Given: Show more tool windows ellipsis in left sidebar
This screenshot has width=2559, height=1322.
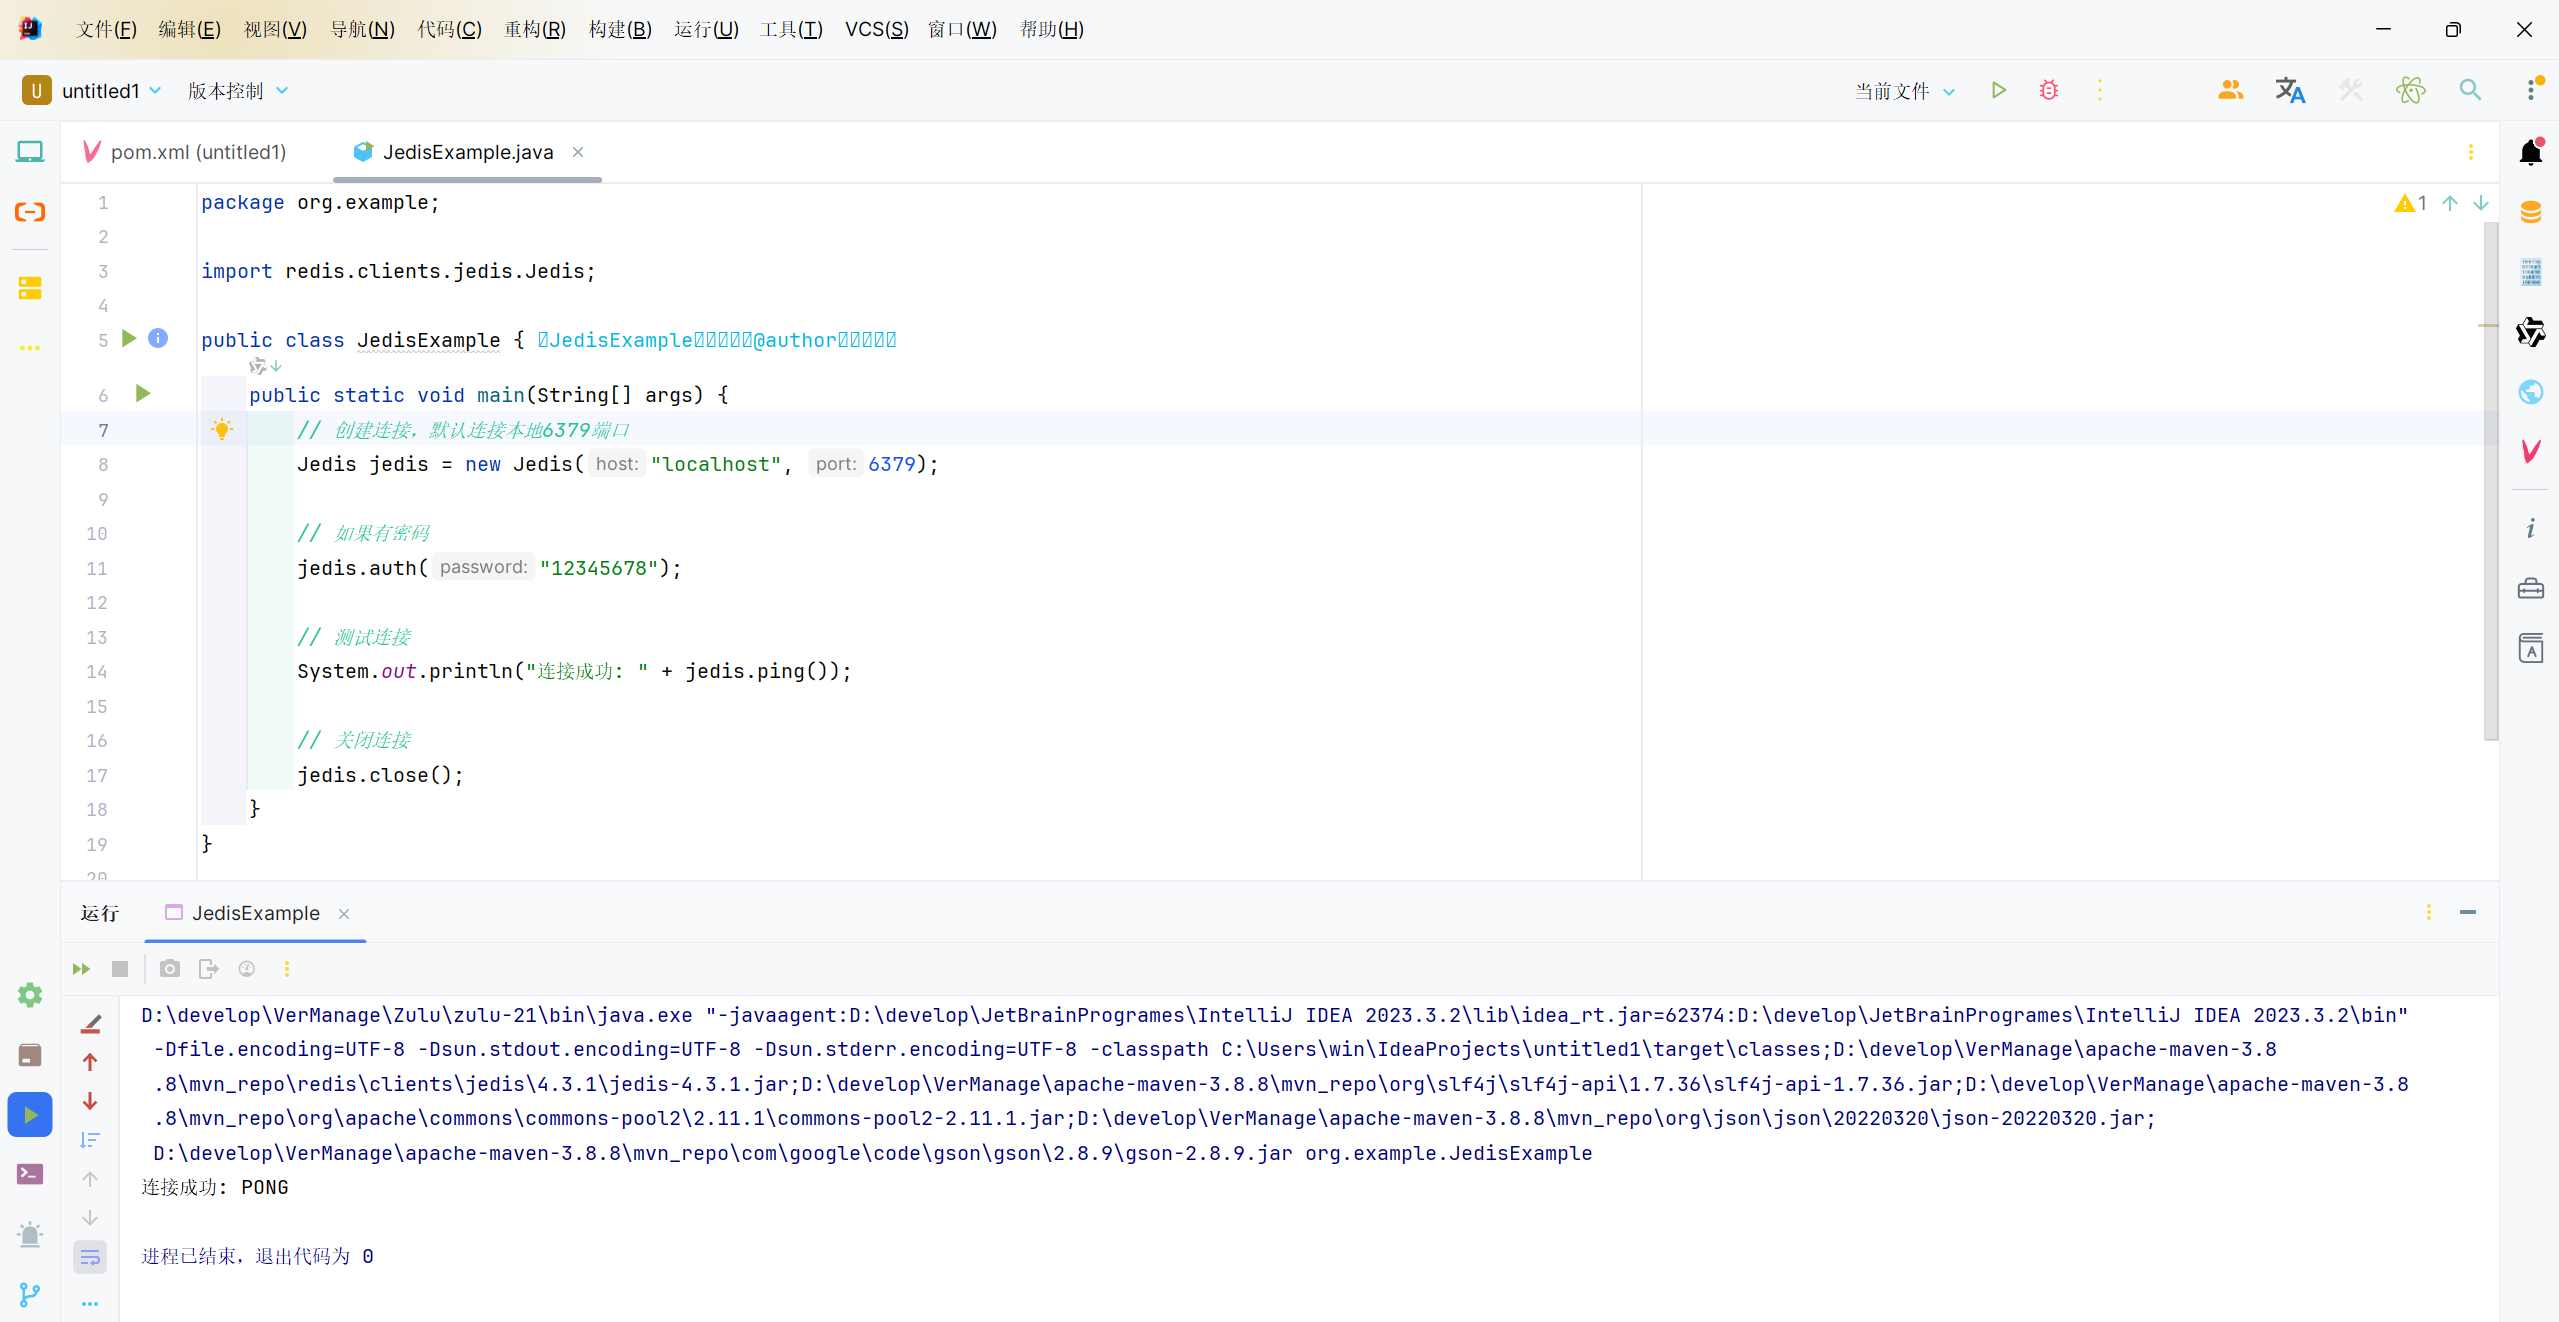Looking at the screenshot, I should [x=30, y=348].
